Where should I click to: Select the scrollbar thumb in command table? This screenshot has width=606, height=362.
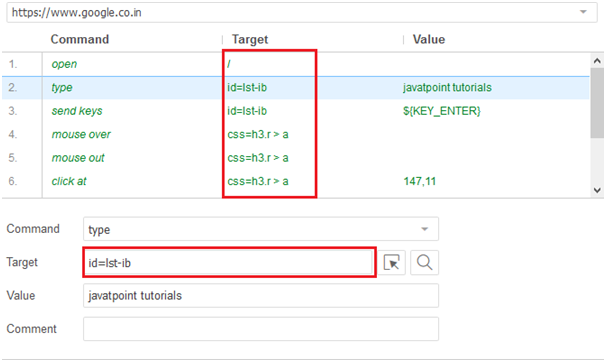[x=597, y=103]
